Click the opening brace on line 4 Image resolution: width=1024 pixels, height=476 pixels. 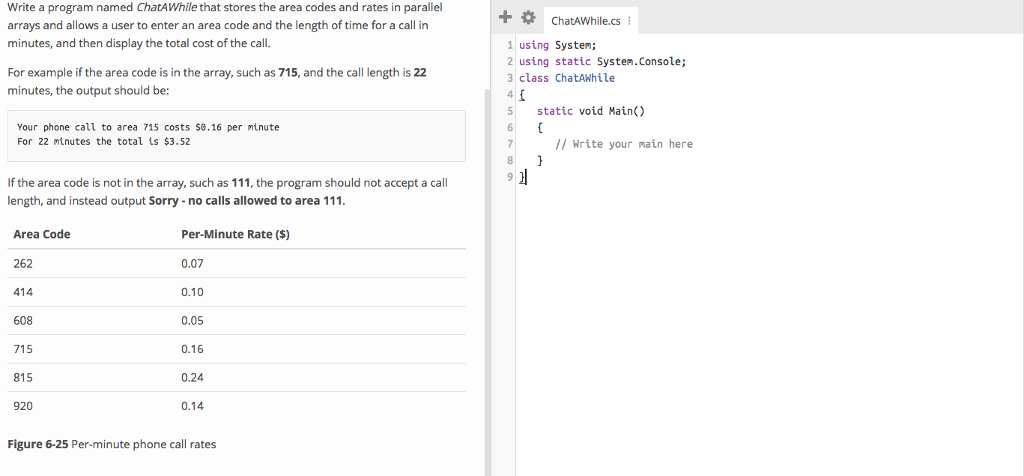521,95
